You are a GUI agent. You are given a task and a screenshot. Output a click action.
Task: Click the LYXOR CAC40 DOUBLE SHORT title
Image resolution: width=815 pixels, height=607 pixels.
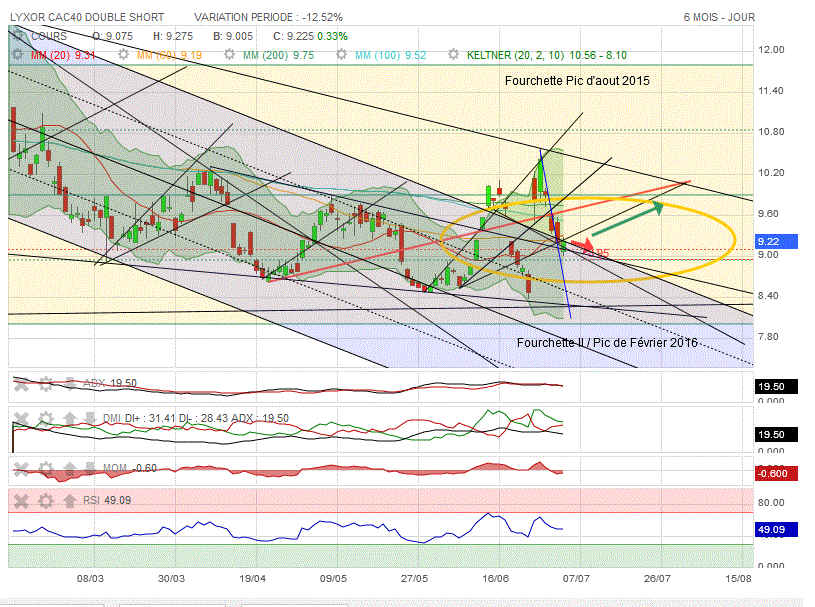pyautogui.click(x=87, y=17)
